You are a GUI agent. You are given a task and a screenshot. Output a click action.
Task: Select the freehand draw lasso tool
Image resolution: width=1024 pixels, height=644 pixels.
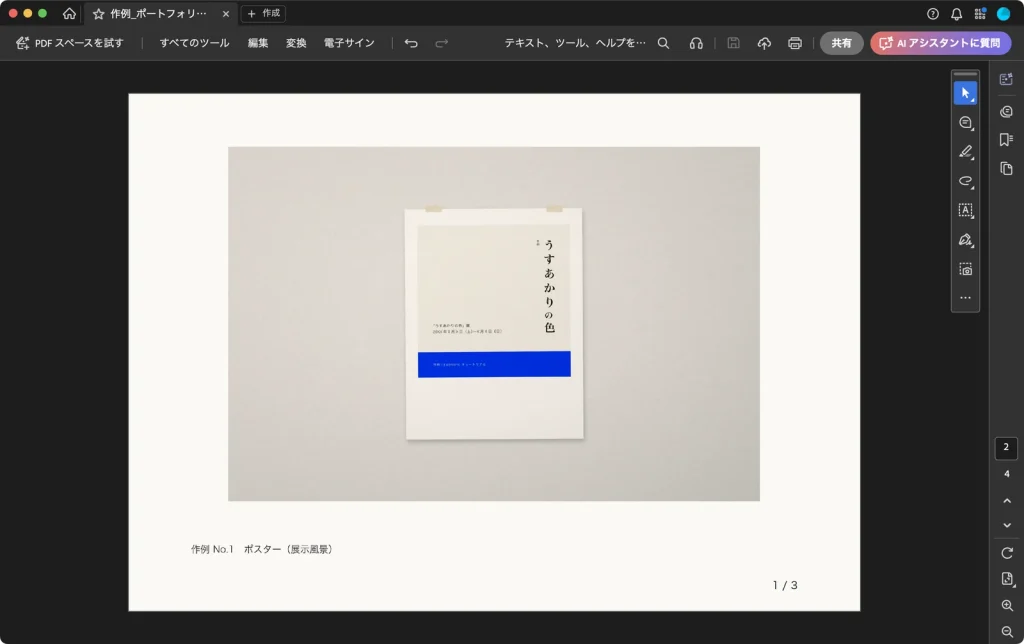click(x=965, y=181)
